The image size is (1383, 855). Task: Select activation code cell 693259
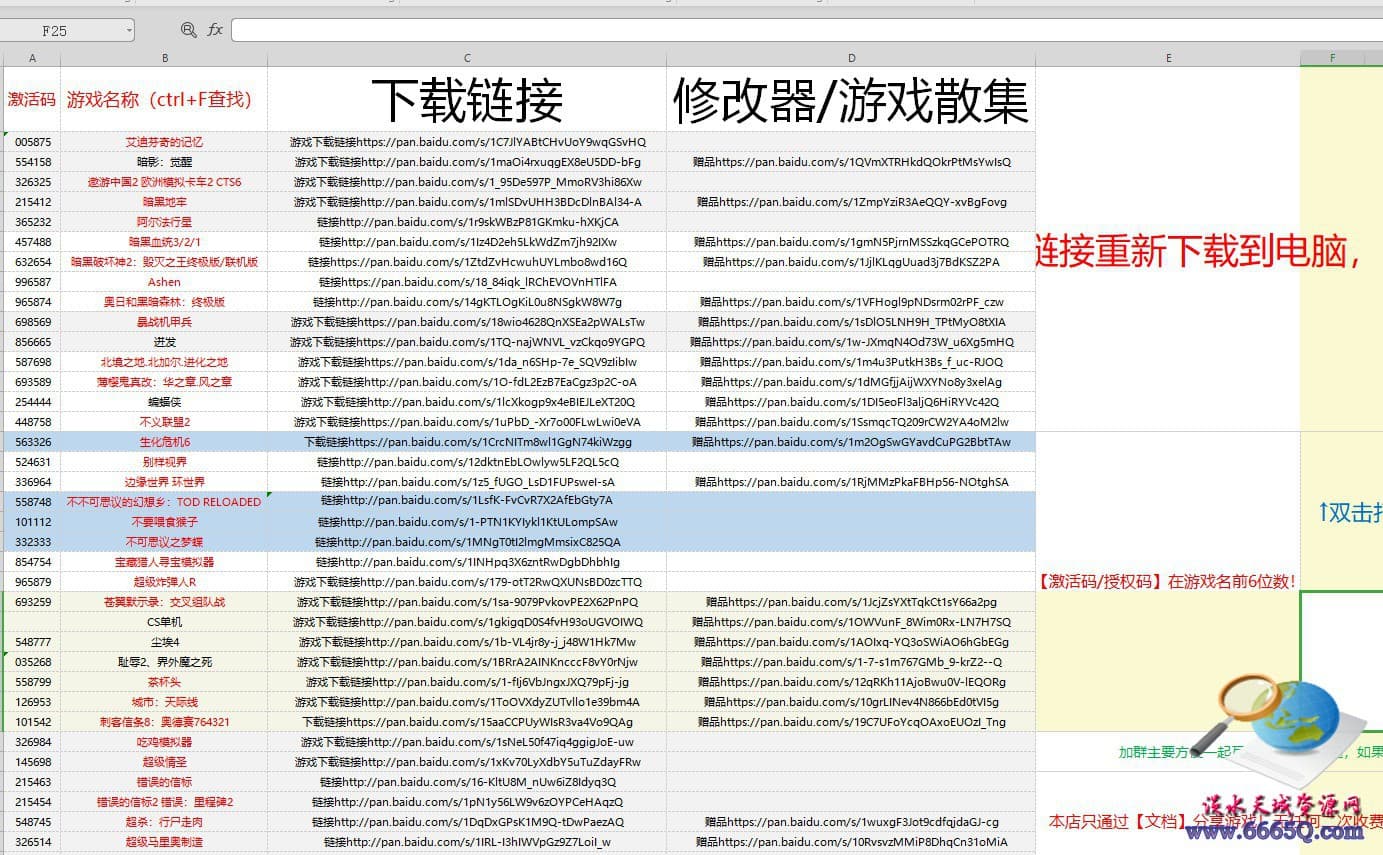tap(32, 602)
